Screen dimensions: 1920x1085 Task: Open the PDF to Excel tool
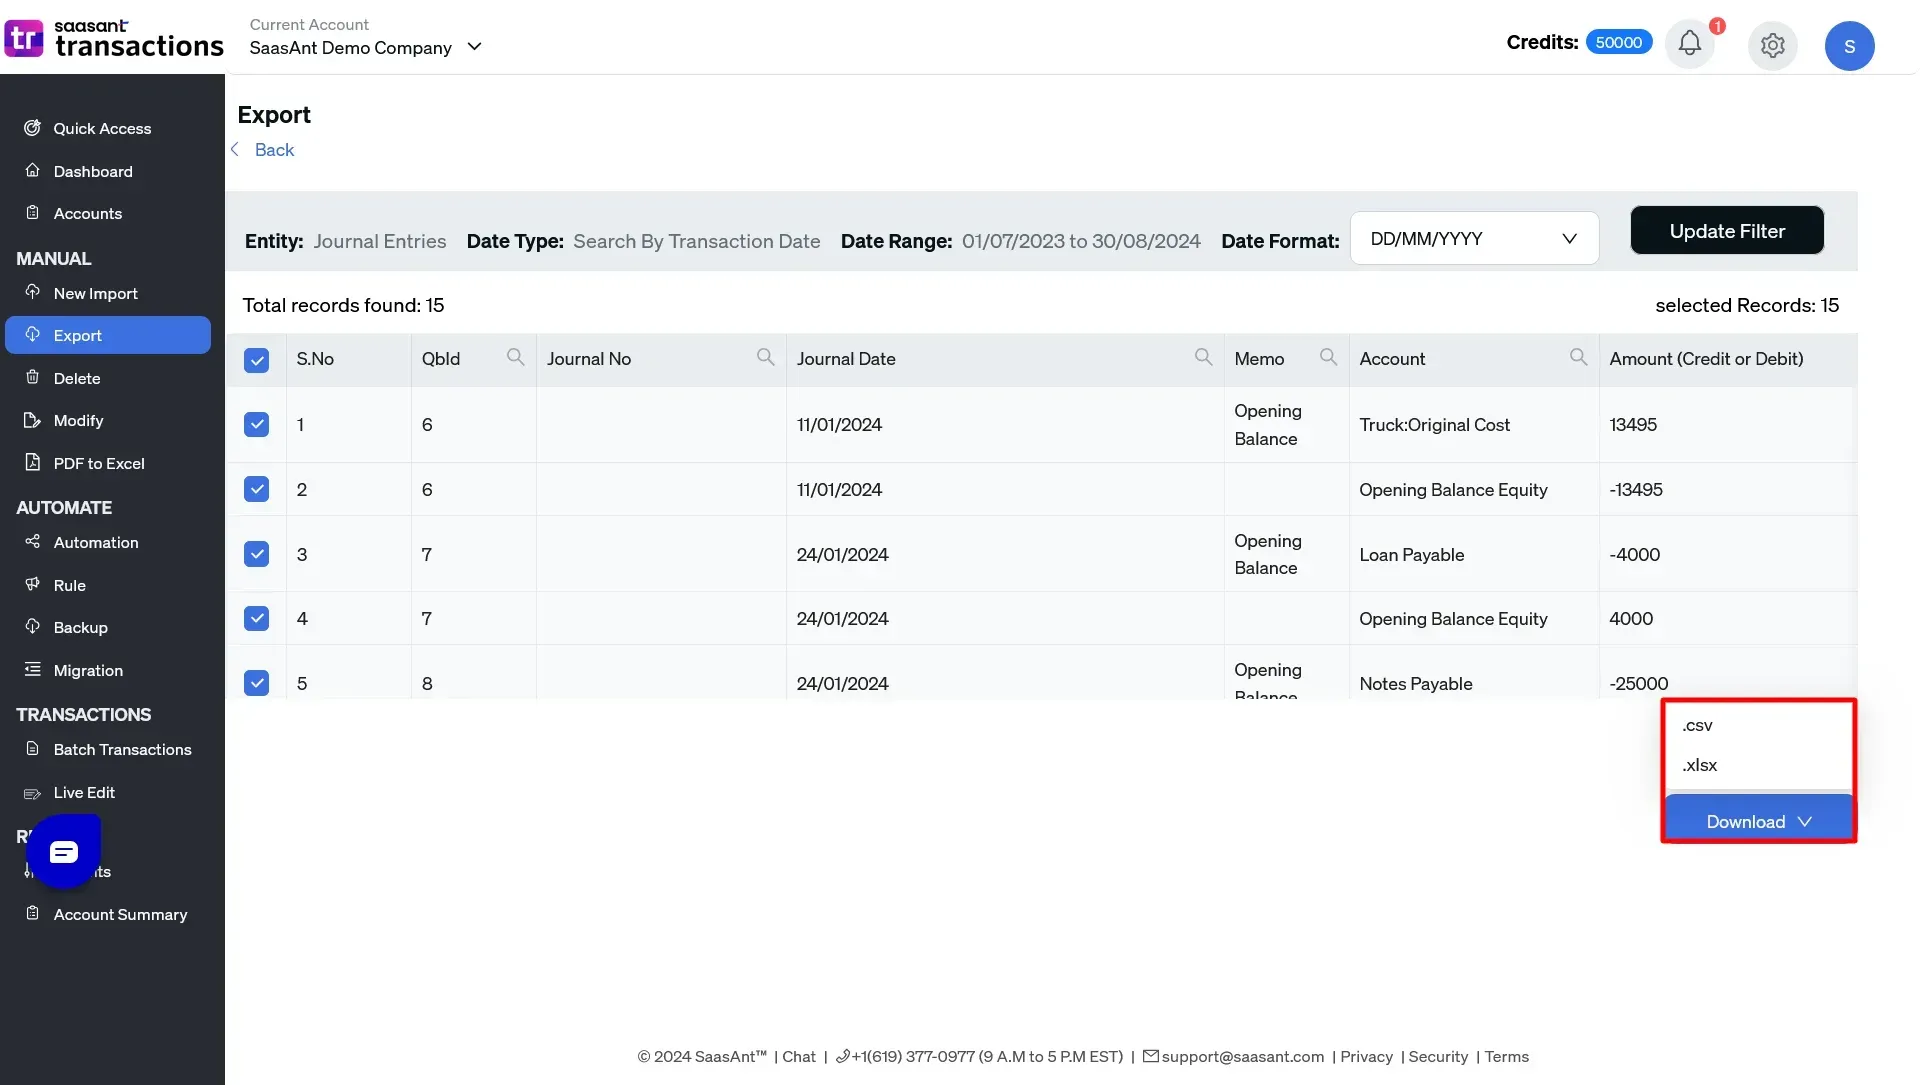click(99, 463)
